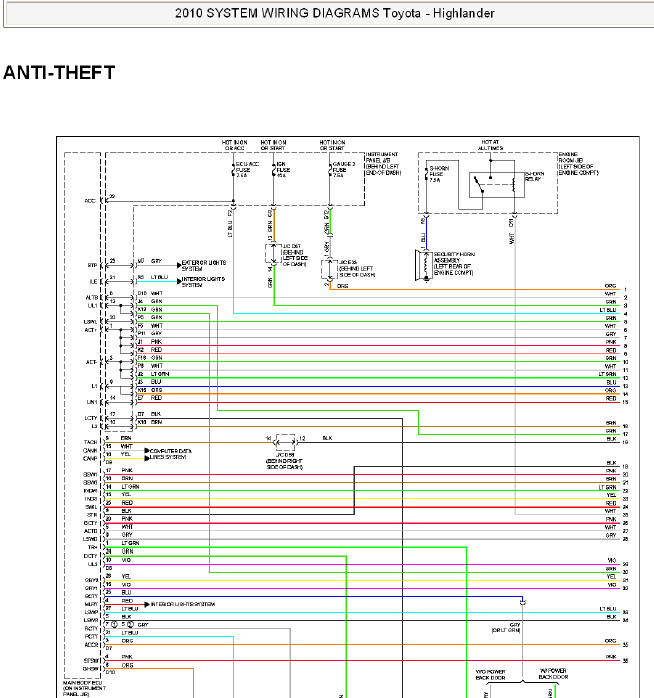The width and height of the screenshot is (654, 698).
Task: Click the K15 ORG wire label
Action: [x=150, y=390]
